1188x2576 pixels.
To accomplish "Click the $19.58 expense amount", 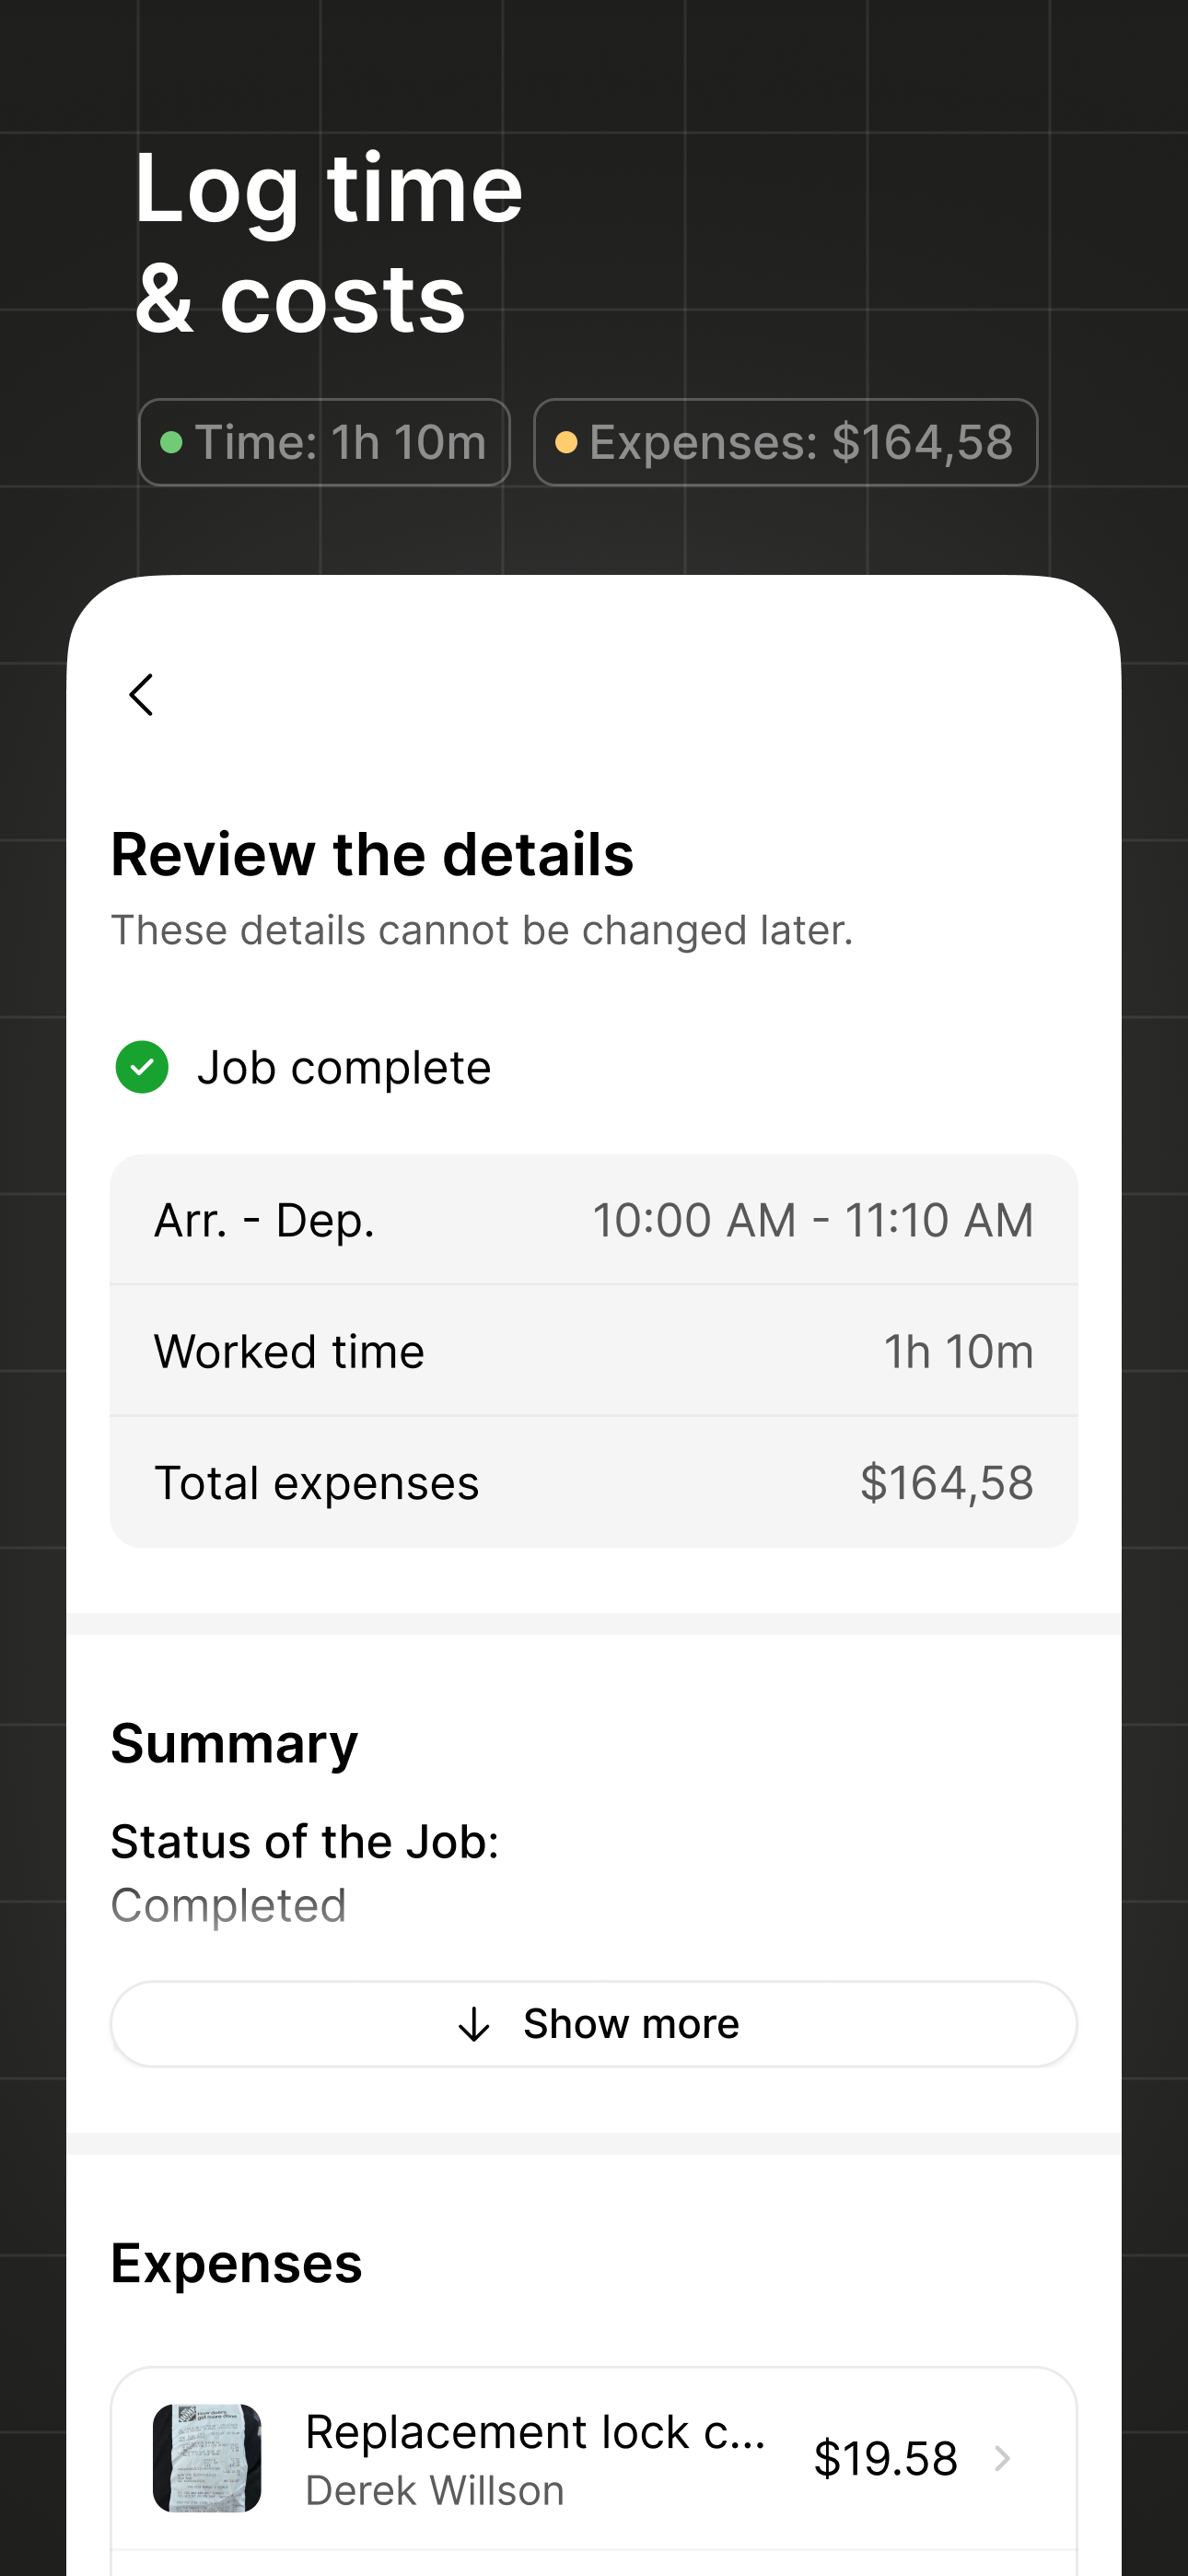I will point(886,2458).
